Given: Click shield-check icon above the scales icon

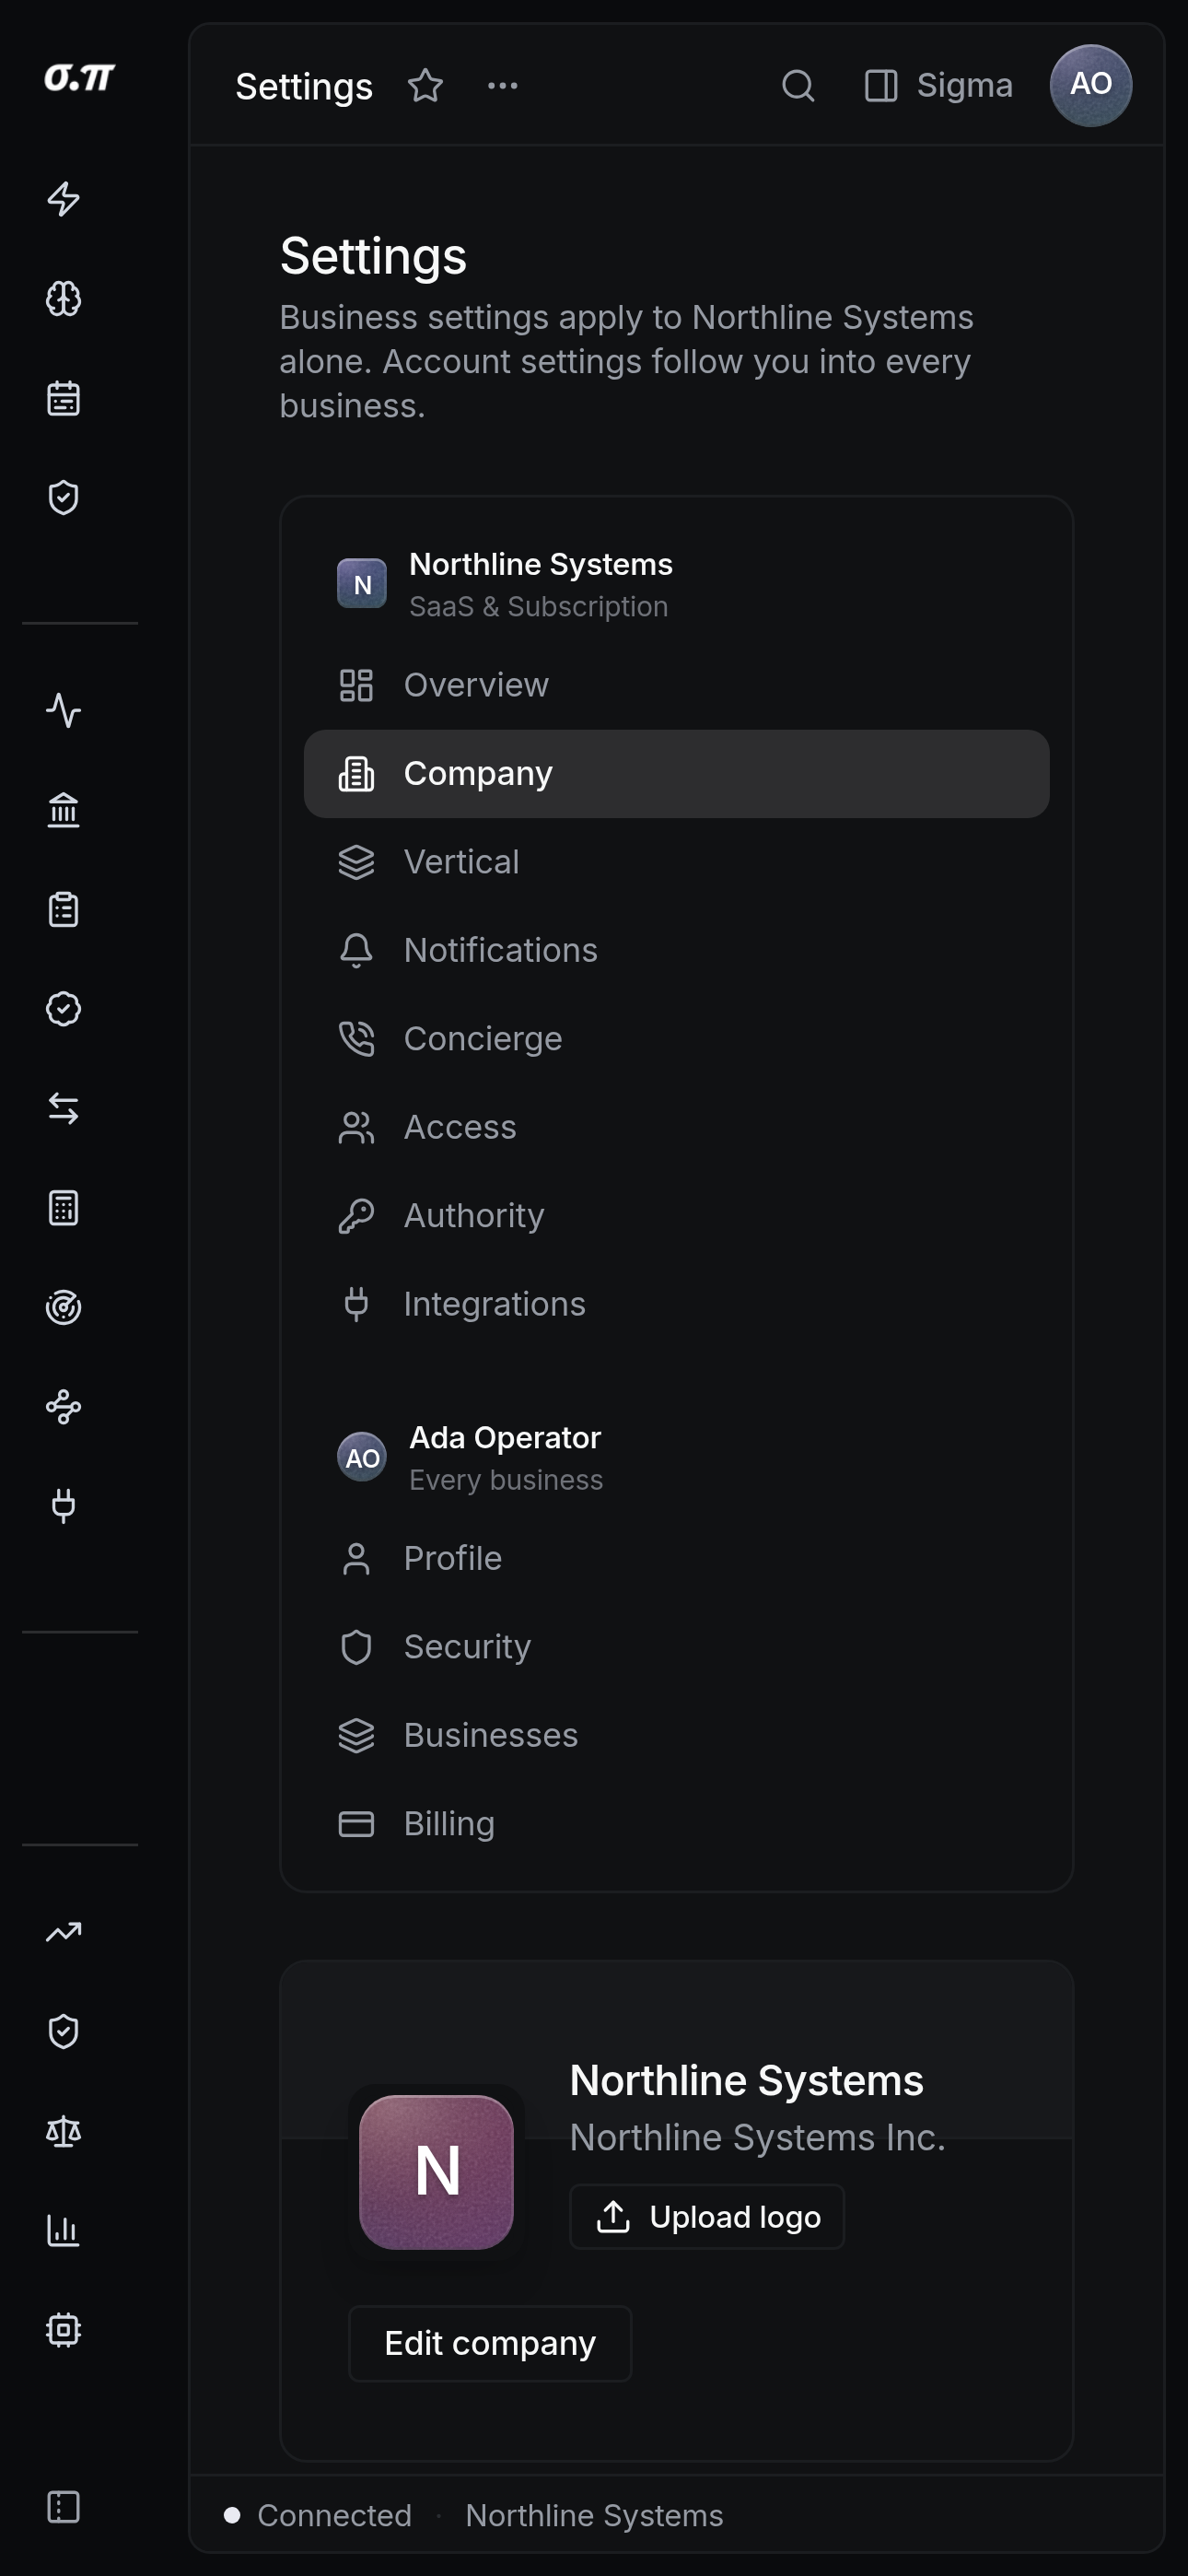Looking at the screenshot, I should point(64,2032).
